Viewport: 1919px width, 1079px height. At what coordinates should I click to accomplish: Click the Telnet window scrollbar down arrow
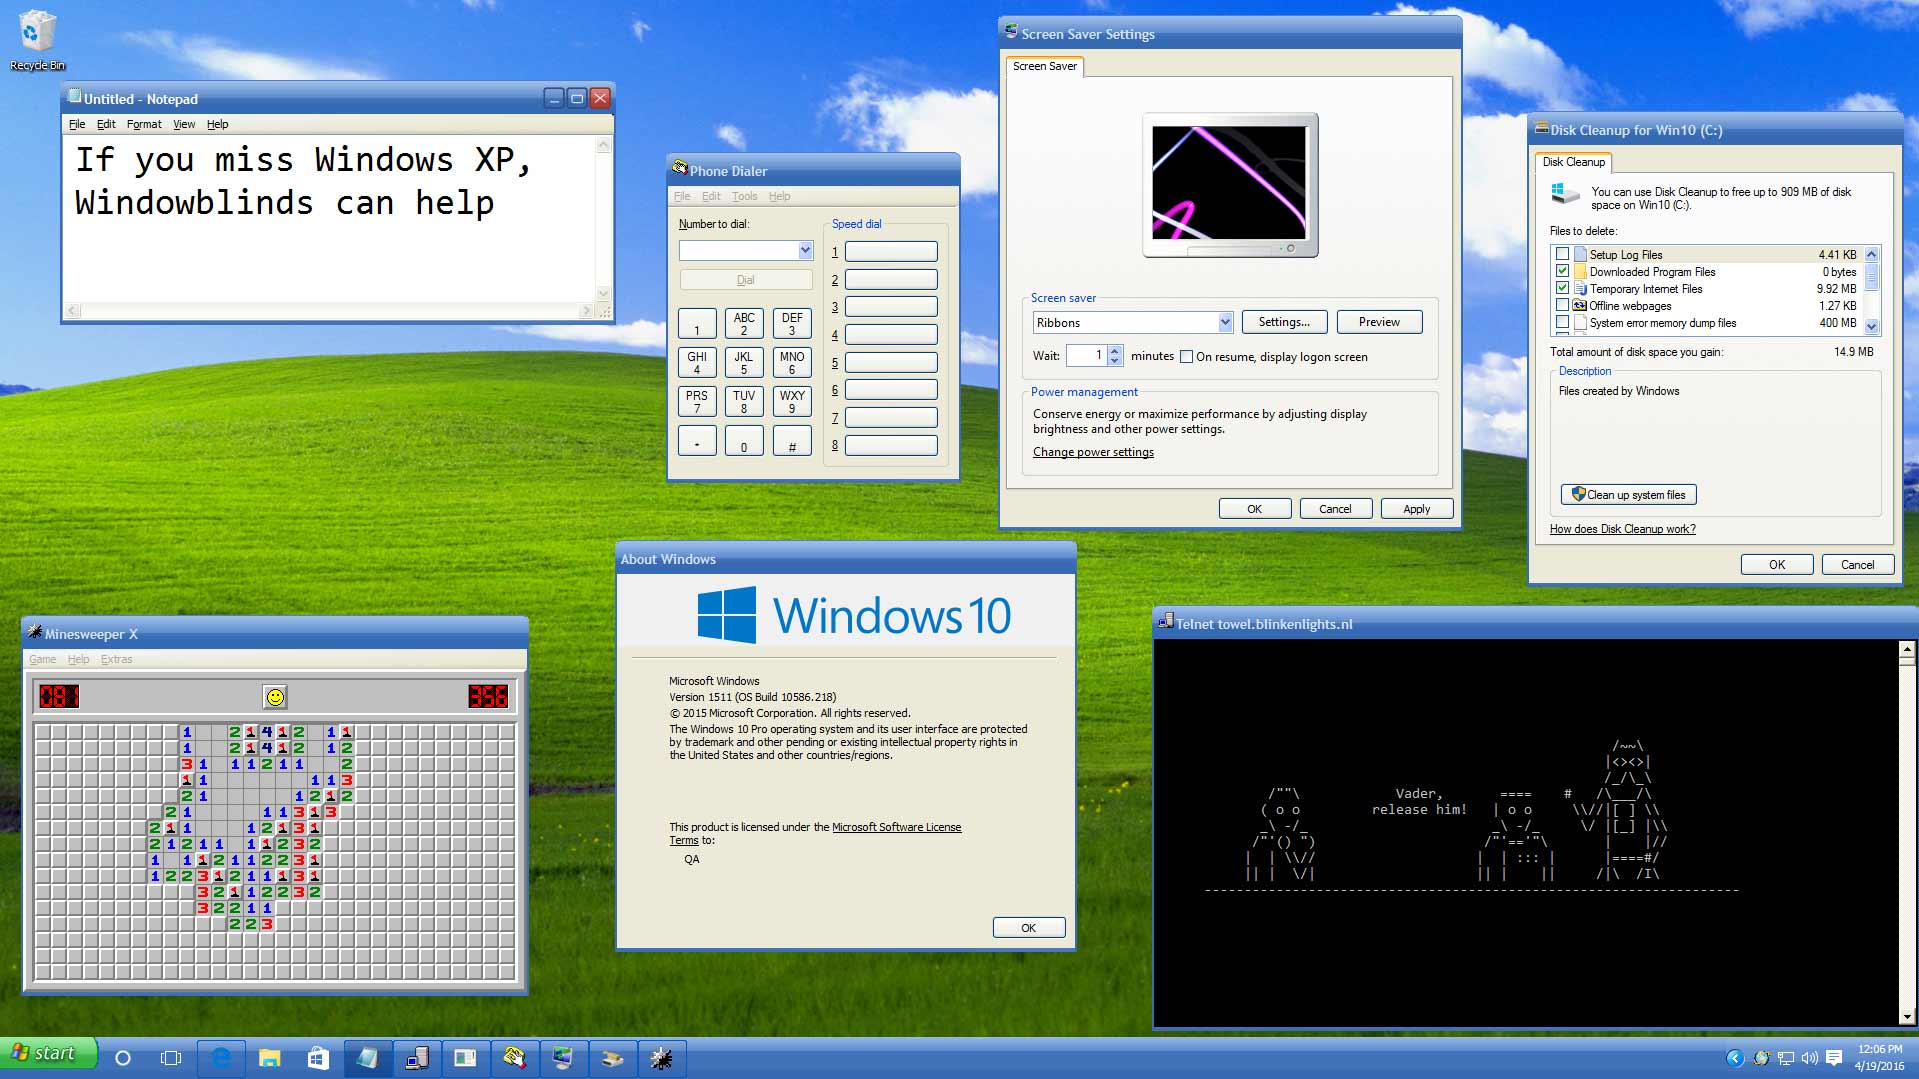(x=1907, y=1017)
